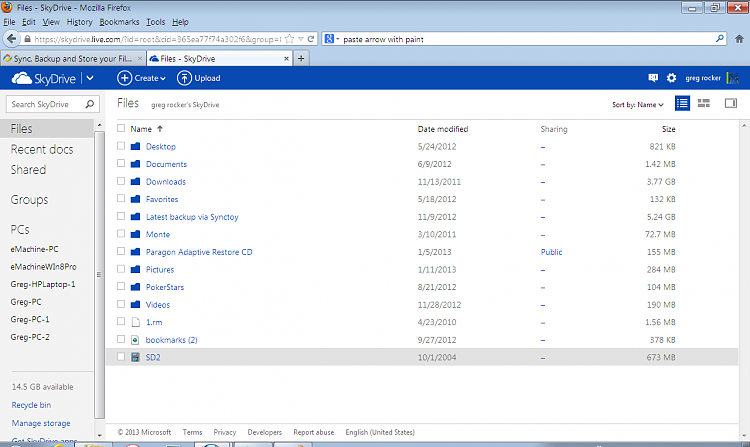This screenshot has height=447, width=750.
Task: Open the Firefox History menu
Action: [79, 22]
